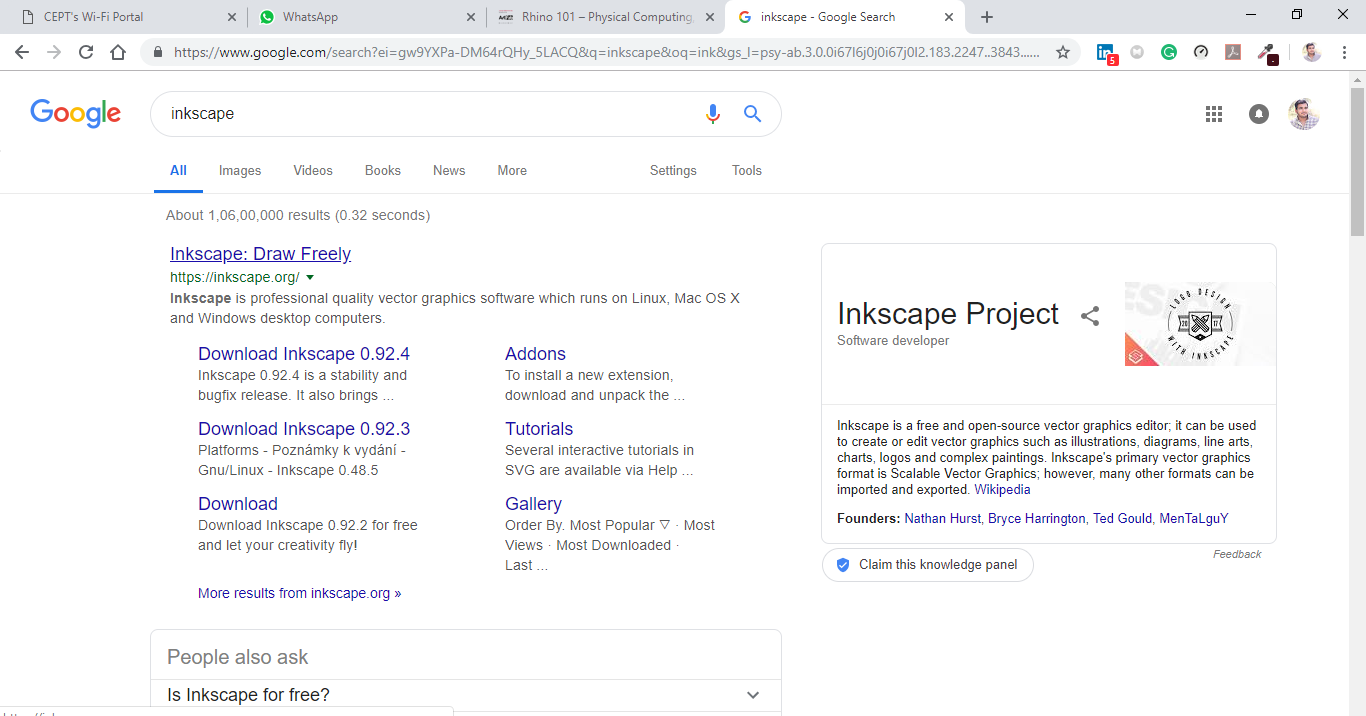Expand the "Is Inkscape for free?" question

pyautogui.click(x=753, y=695)
